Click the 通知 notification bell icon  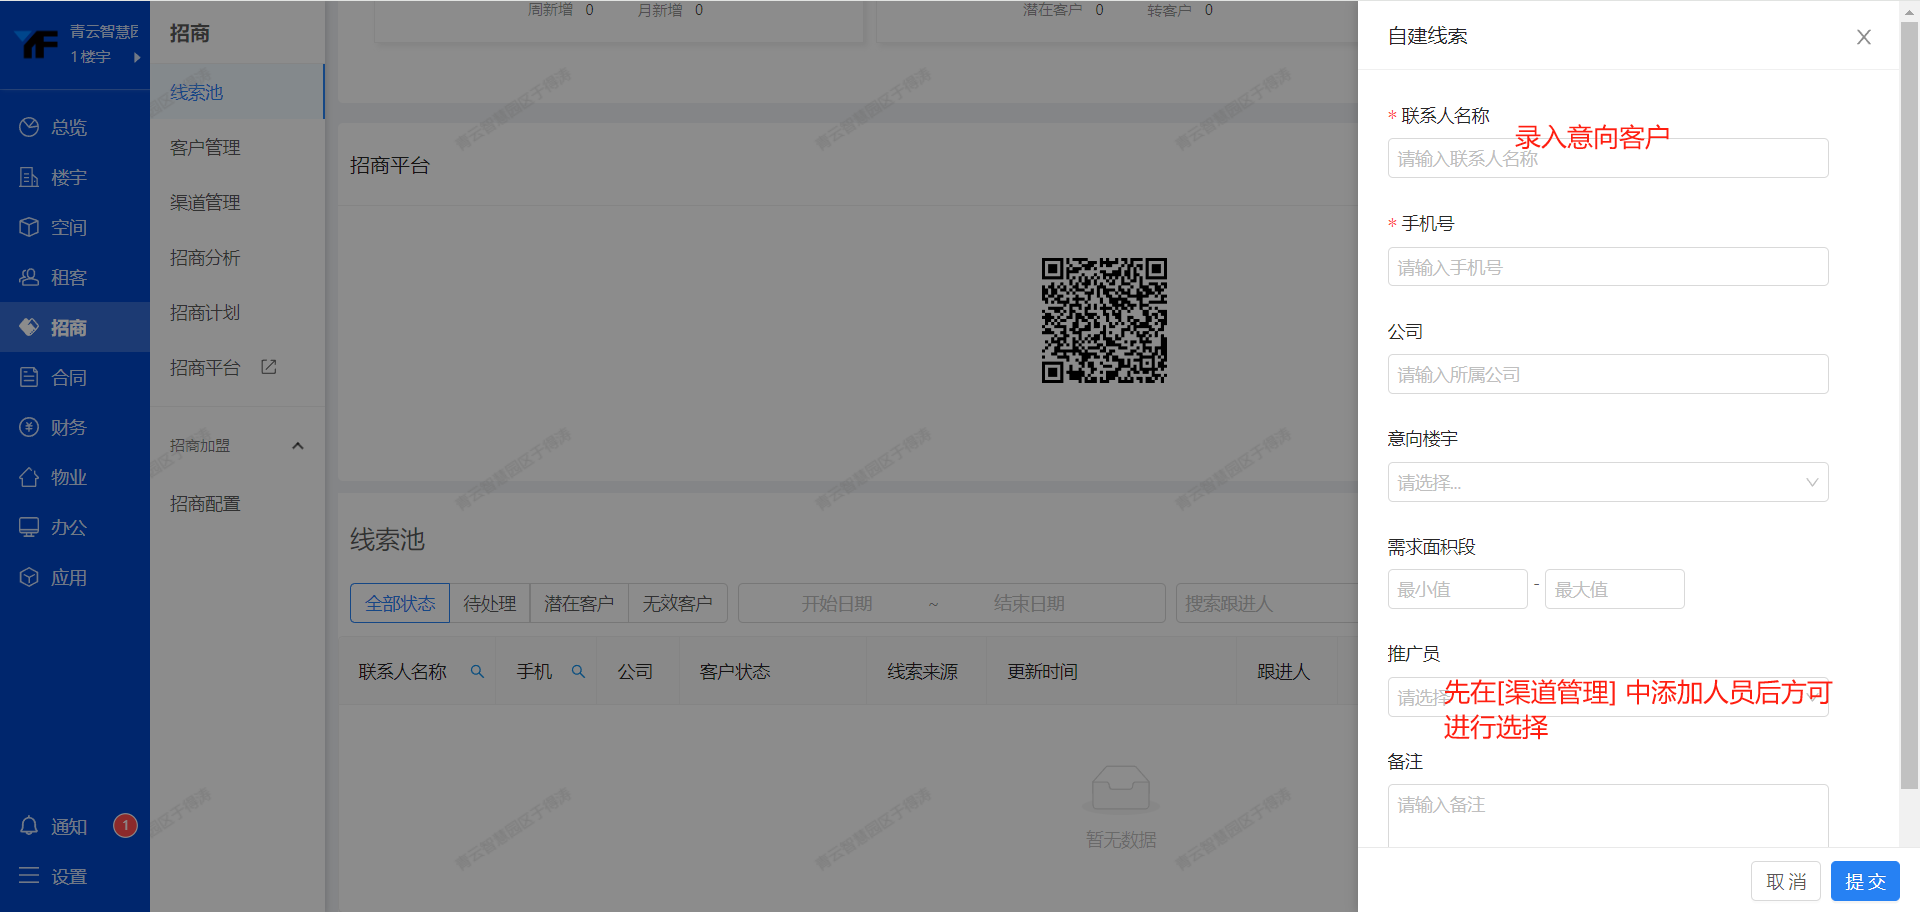[x=29, y=826]
